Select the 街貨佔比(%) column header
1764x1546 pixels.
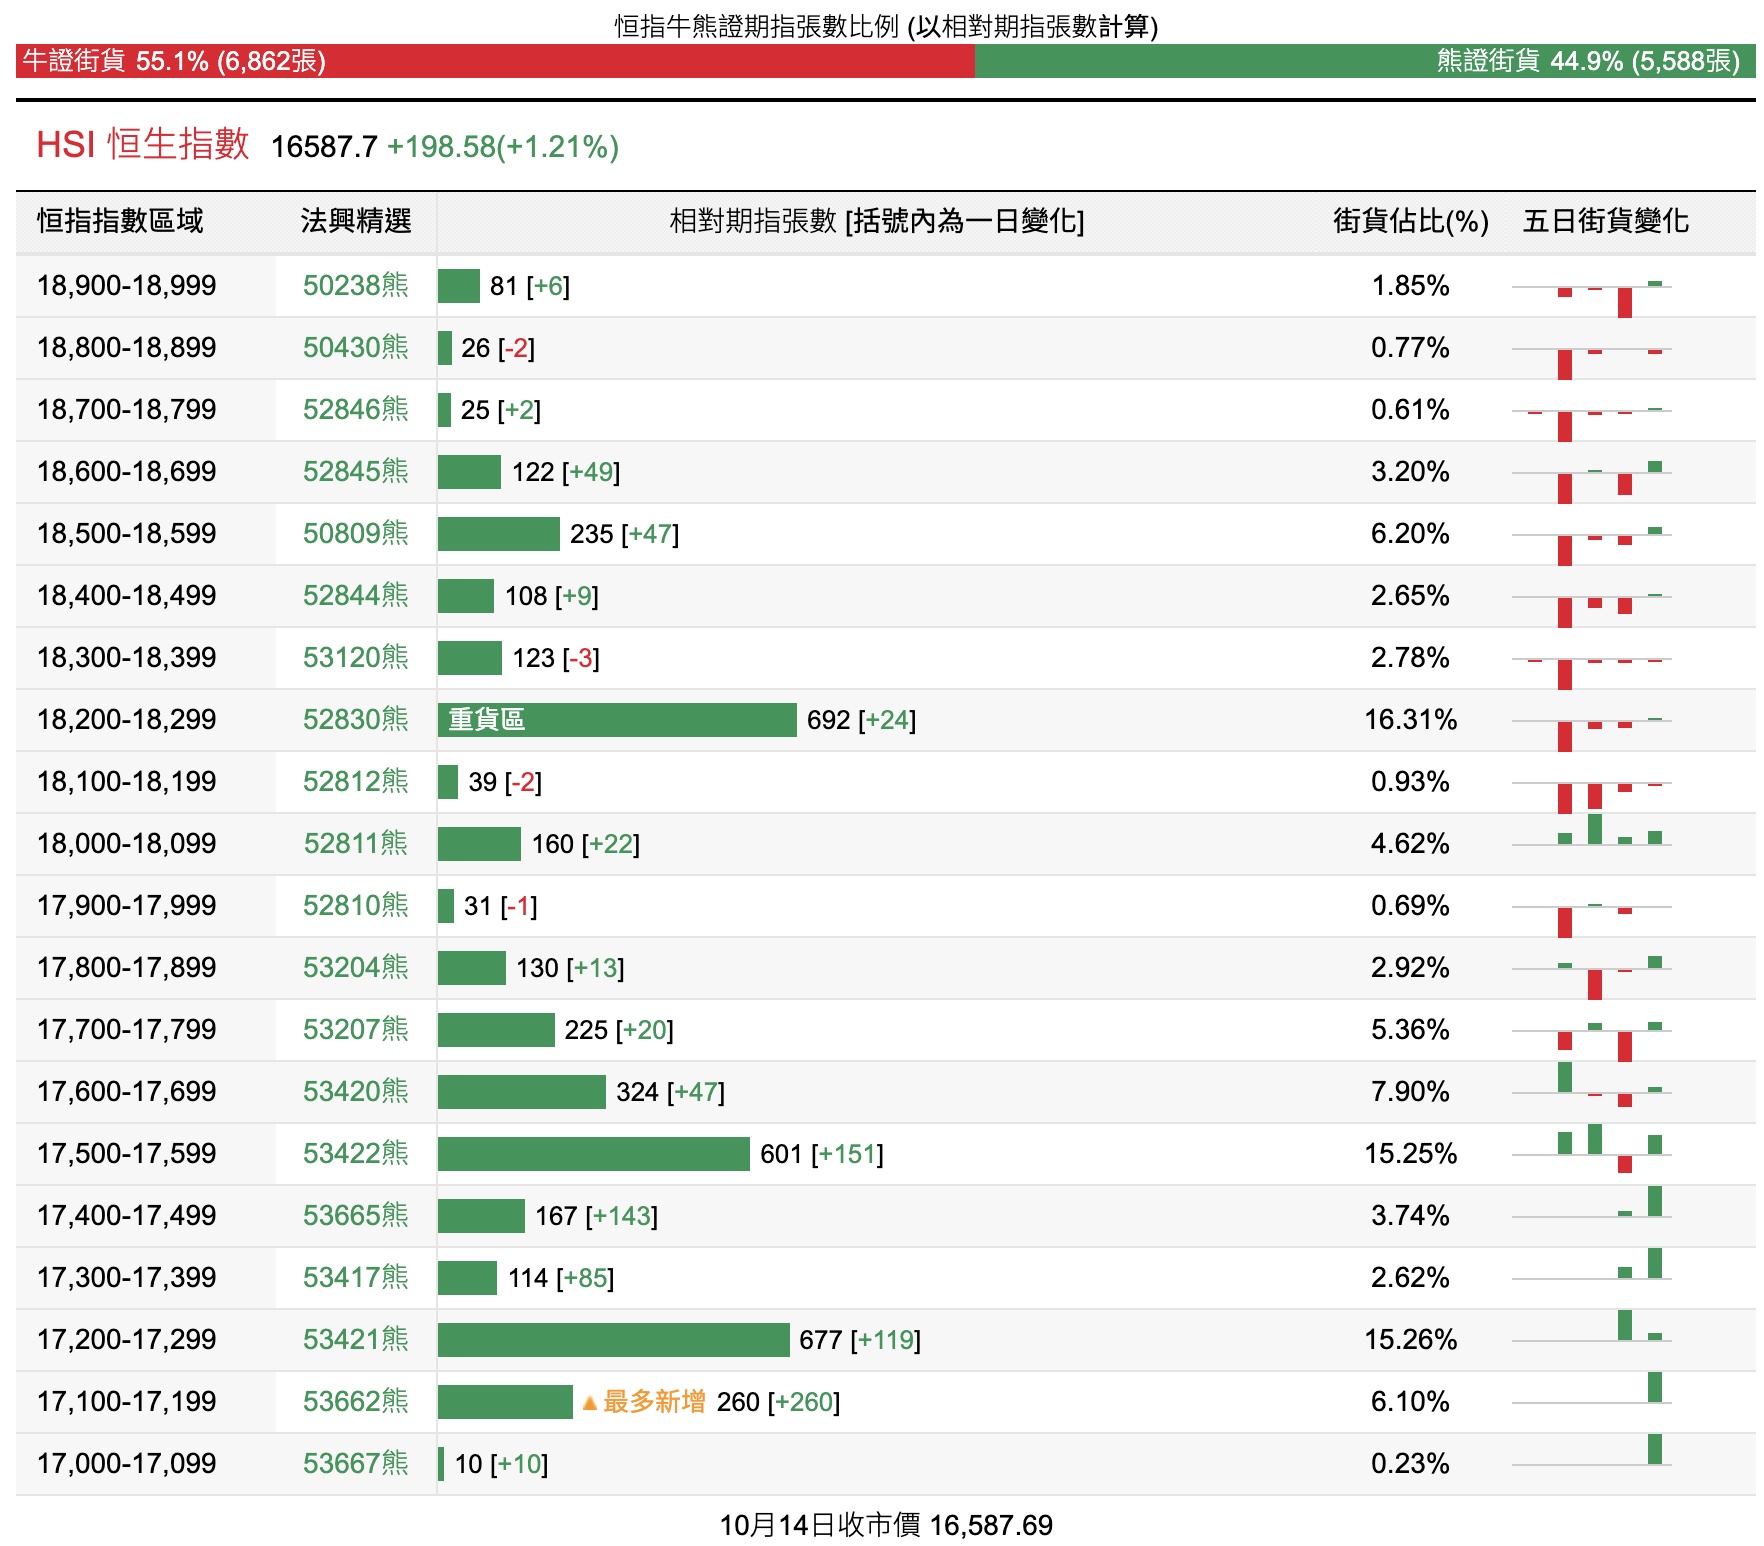coord(1410,221)
